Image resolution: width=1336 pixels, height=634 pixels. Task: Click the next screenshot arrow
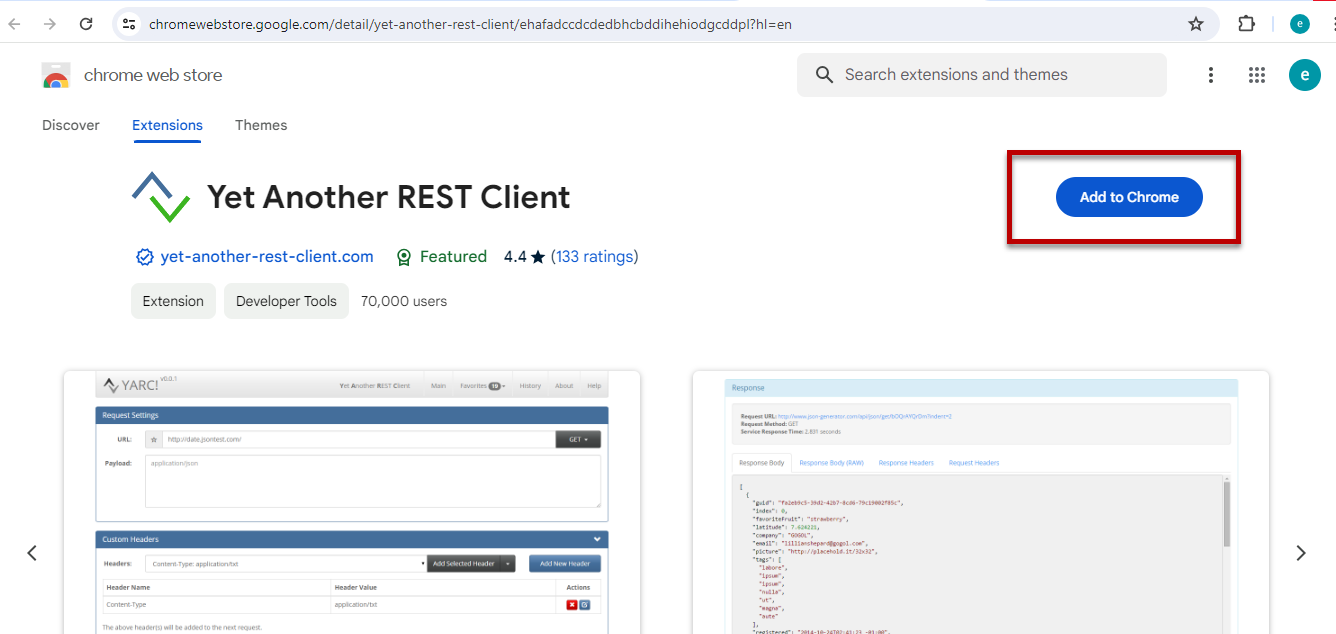point(1301,552)
